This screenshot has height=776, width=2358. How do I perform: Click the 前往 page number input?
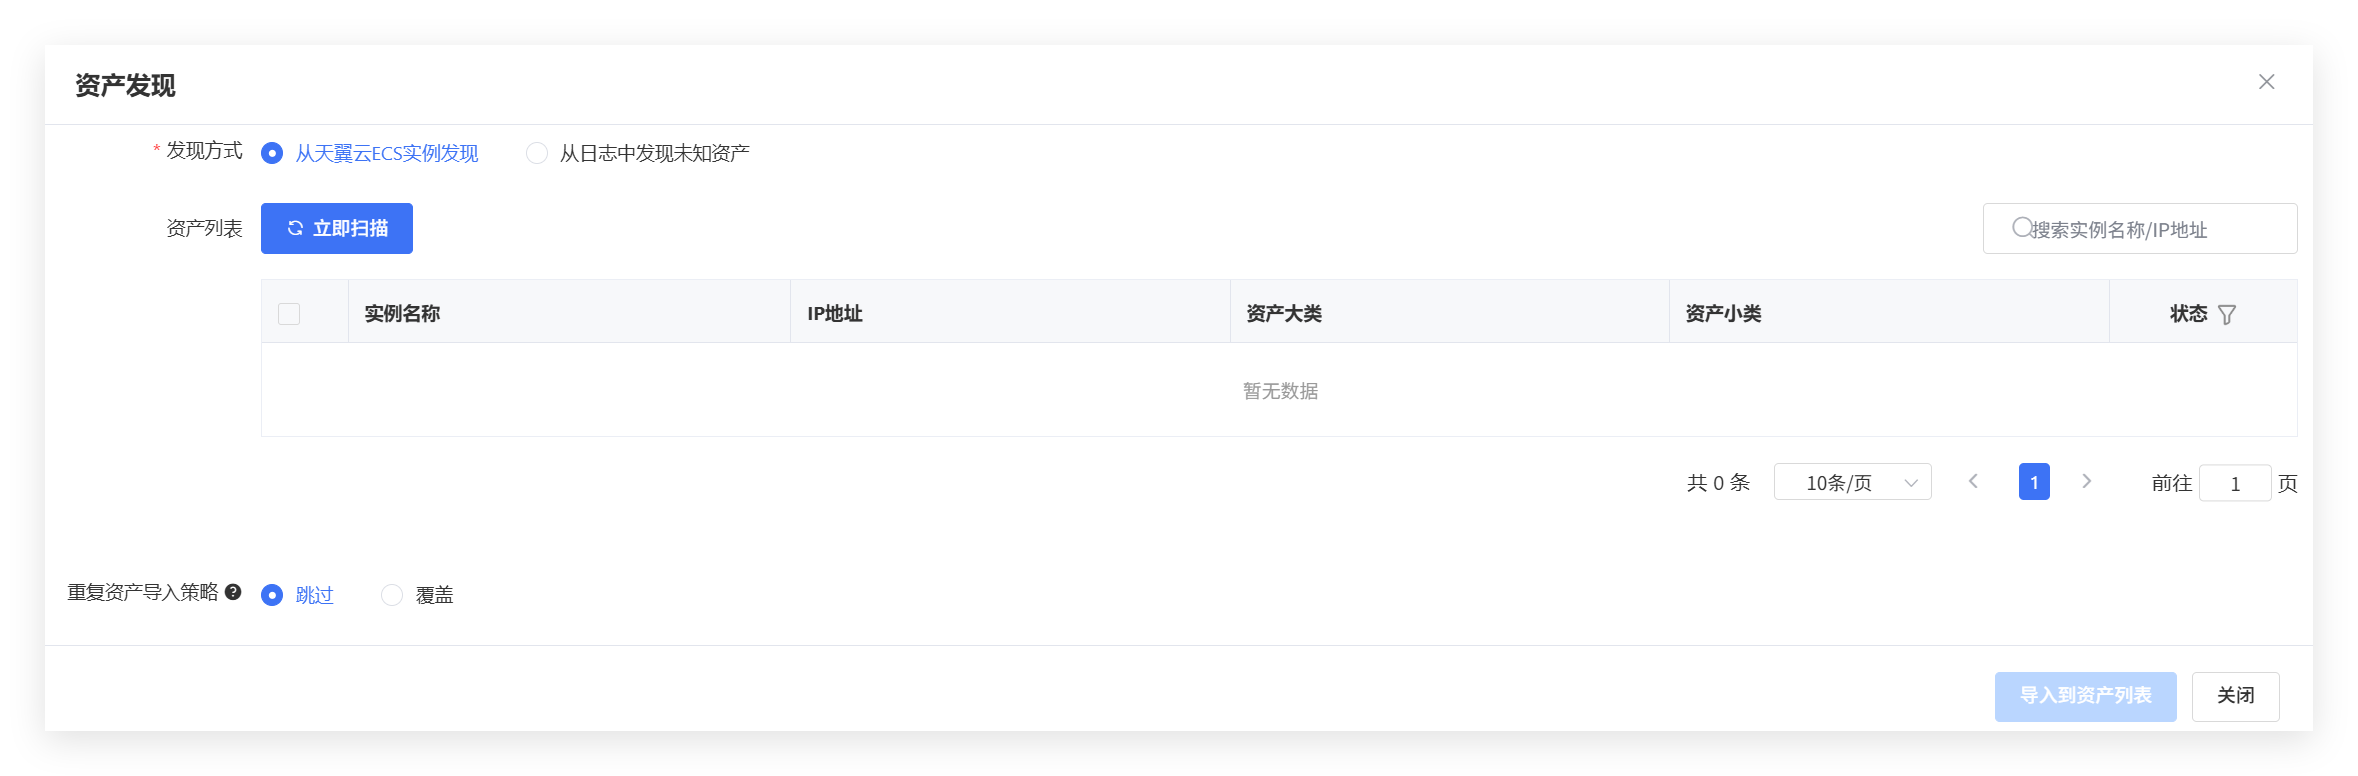click(2235, 483)
